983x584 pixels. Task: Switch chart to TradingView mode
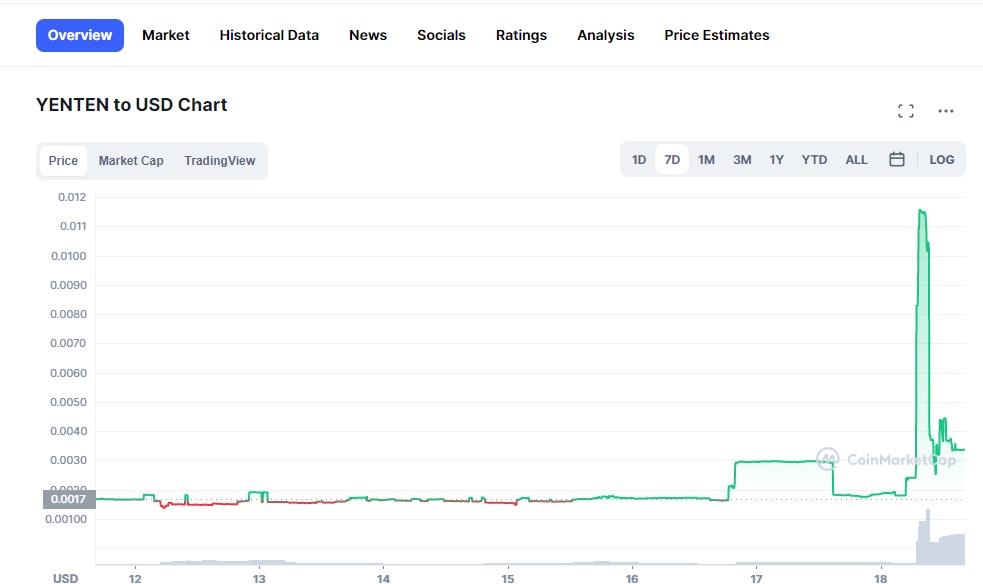(219, 161)
